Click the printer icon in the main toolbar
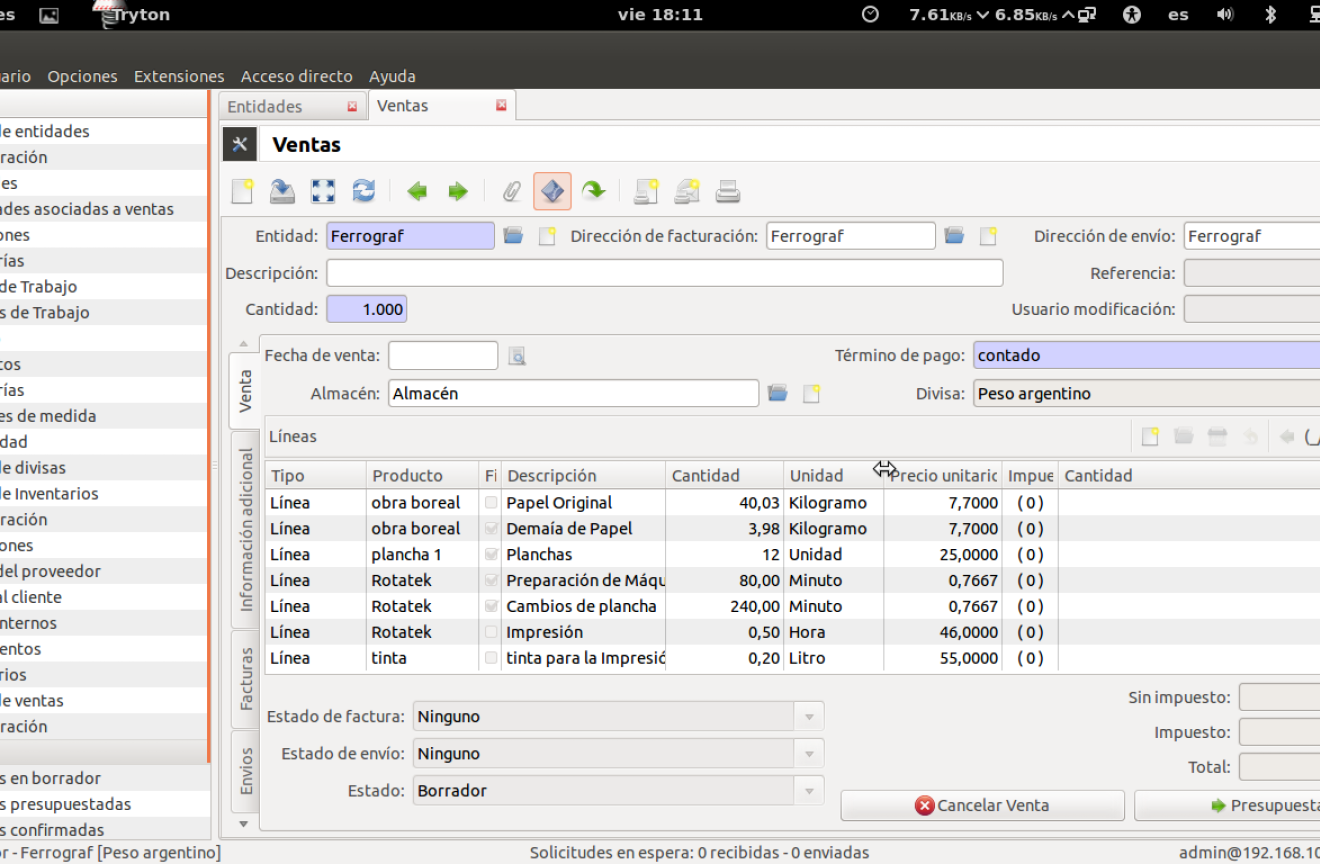 (x=728, y=191)
